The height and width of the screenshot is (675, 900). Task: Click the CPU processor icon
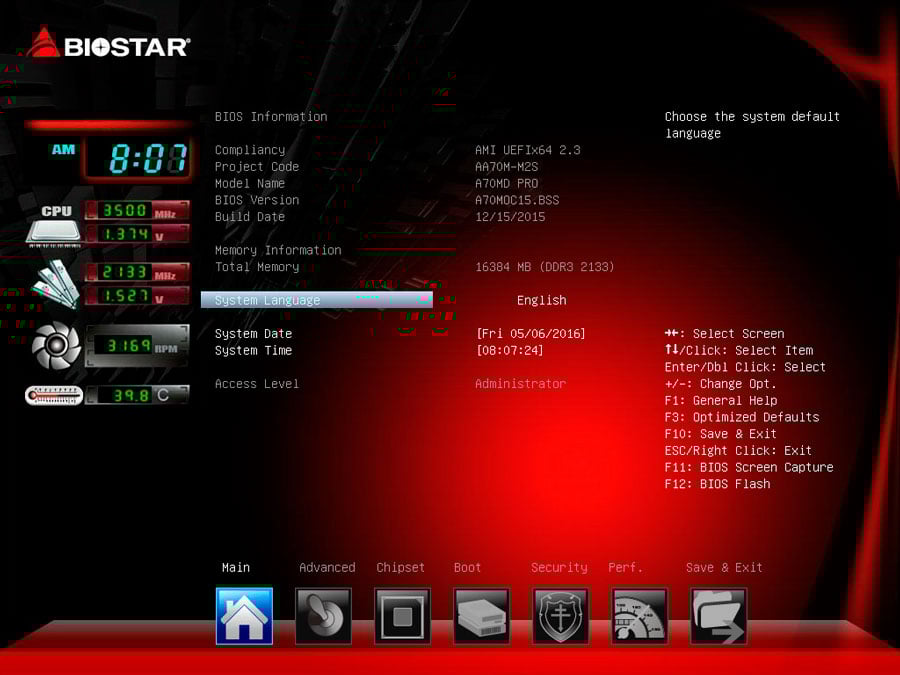[54, 226]
